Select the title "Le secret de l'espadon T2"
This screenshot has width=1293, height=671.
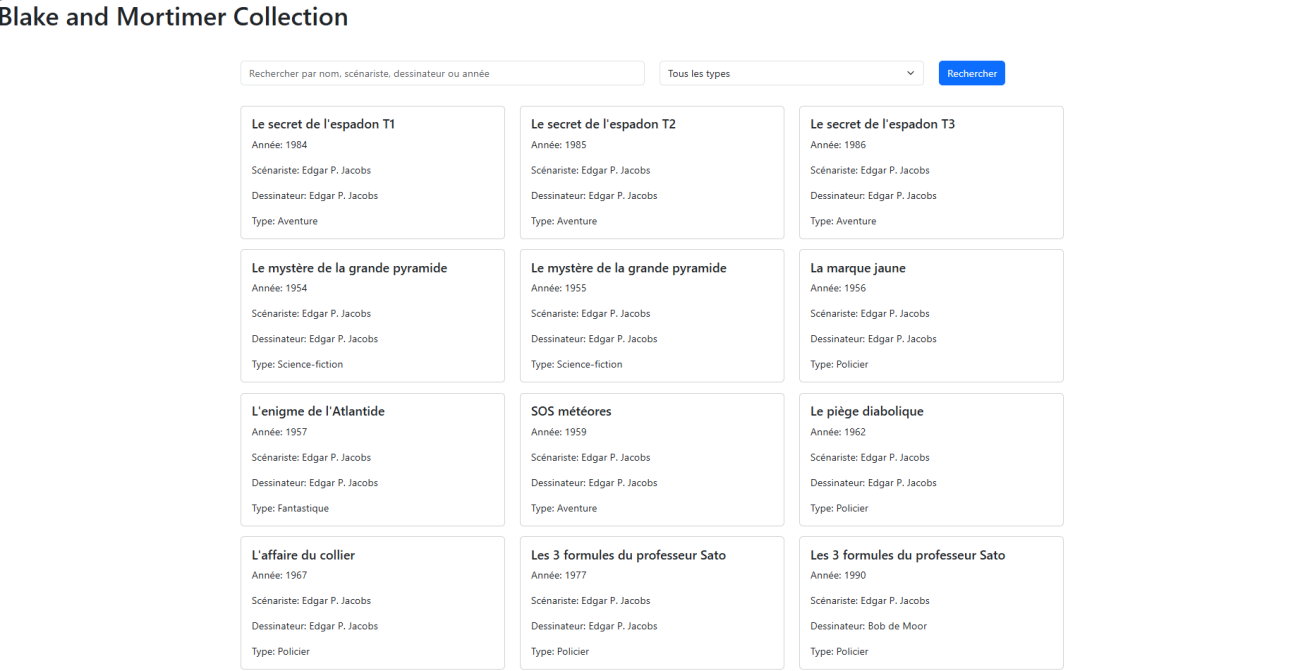click(x=603, y=124)
